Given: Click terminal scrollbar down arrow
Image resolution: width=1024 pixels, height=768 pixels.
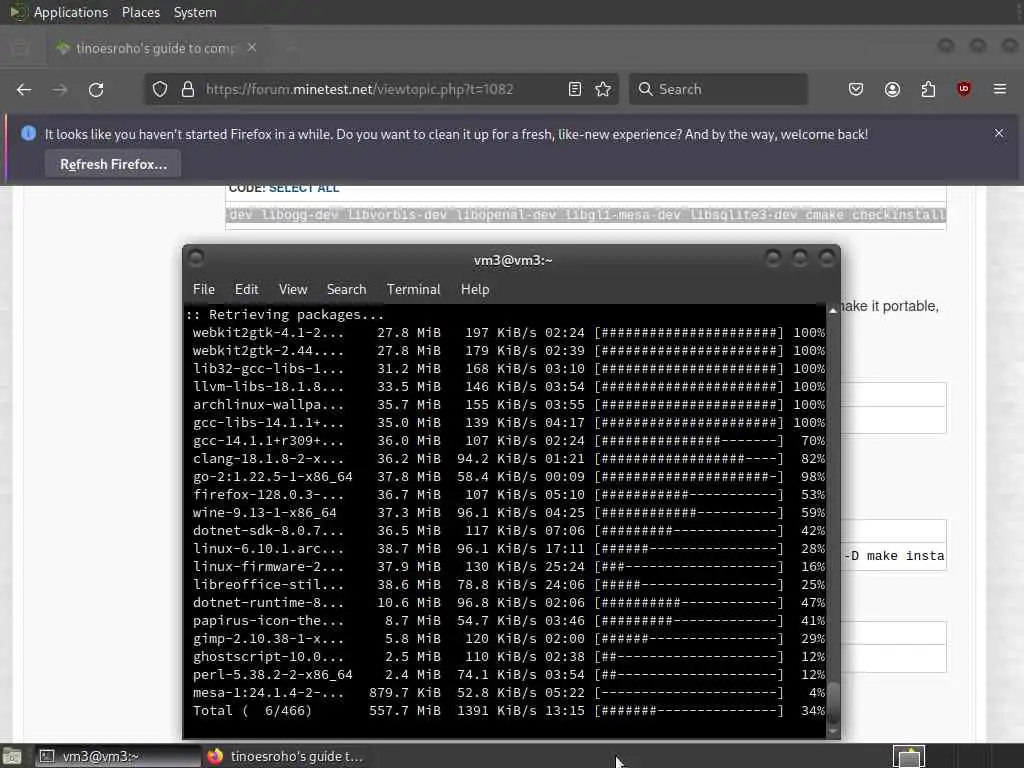Looking at the screenshot, I should (833, 731).
